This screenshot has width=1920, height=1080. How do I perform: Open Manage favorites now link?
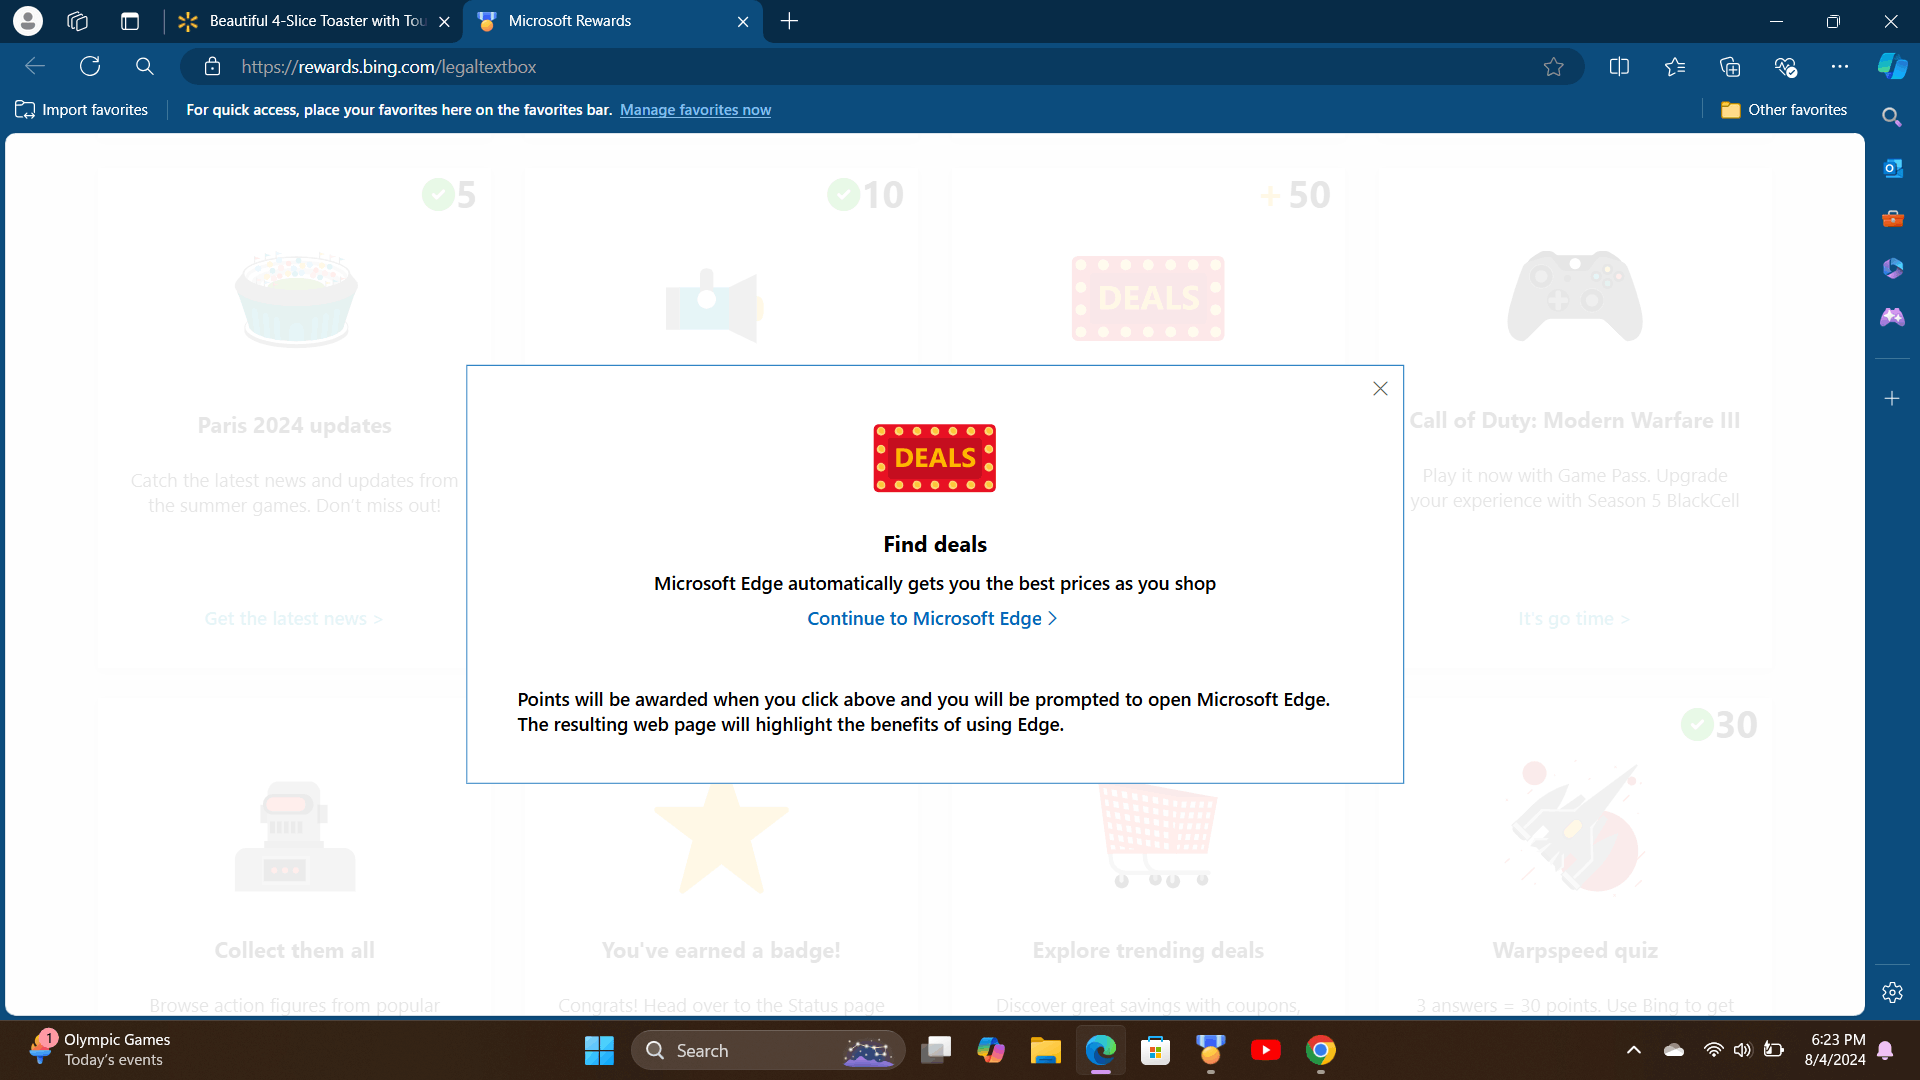click(696, 110)
